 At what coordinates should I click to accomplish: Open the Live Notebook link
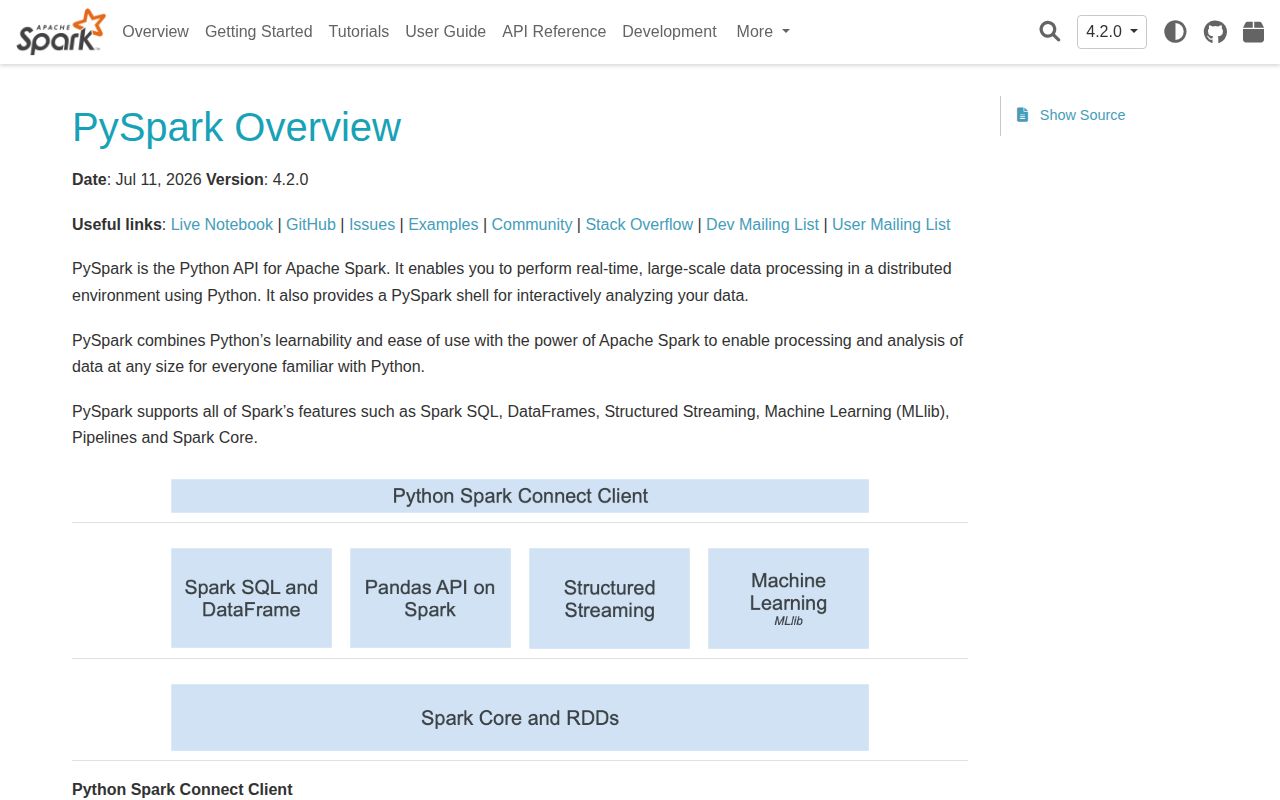(222, 224)
